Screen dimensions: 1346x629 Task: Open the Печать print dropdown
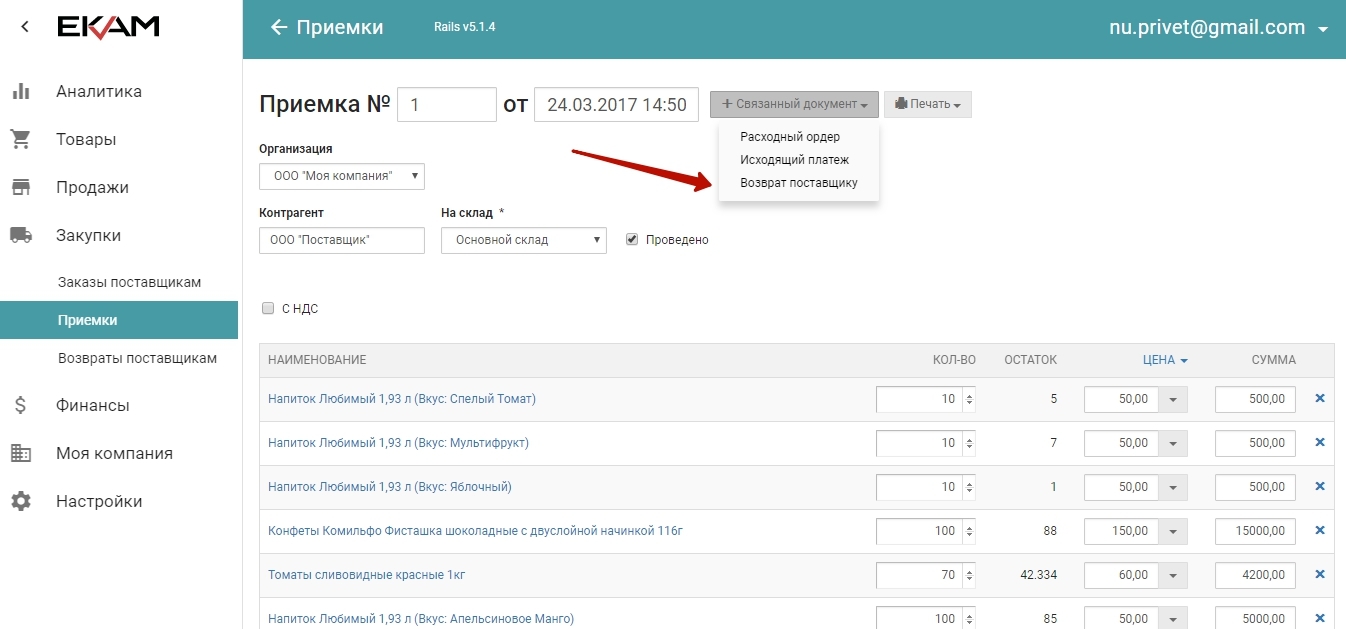click(x=927, y=104)
